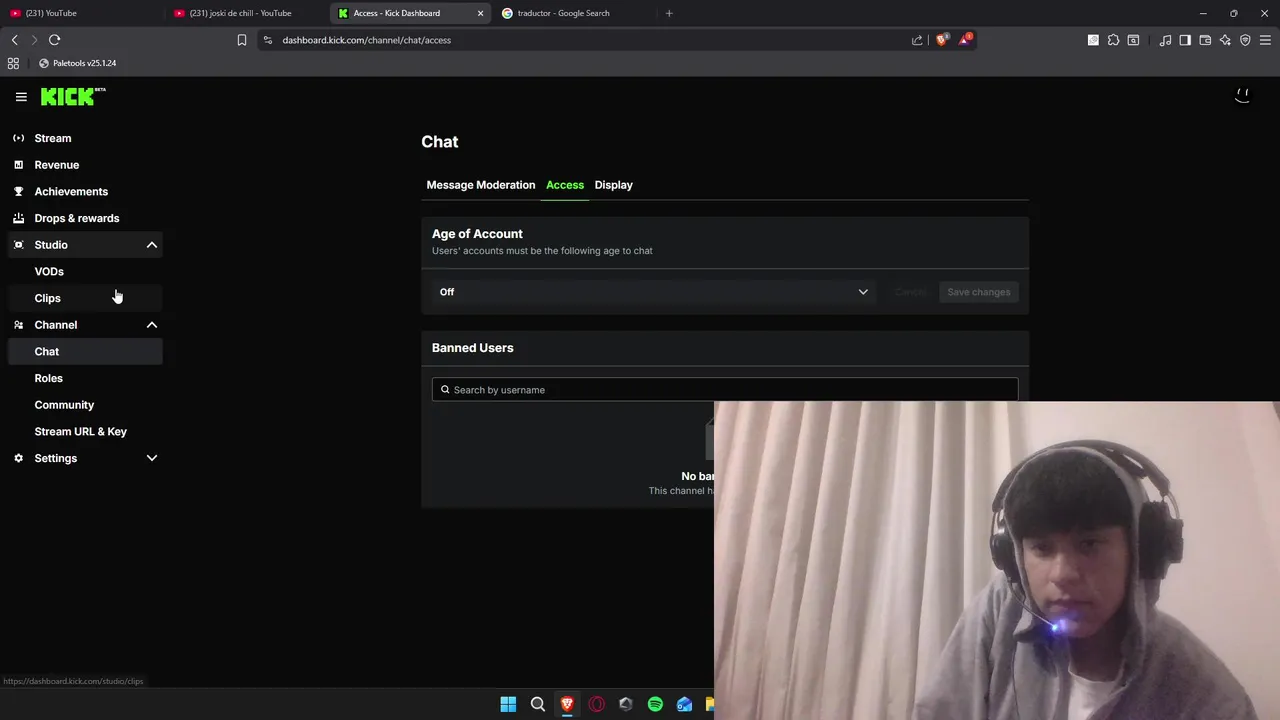Open the Stream page link
This screenshot has width=1280, height=720.
pyautogui.click(x=53, y=138)
